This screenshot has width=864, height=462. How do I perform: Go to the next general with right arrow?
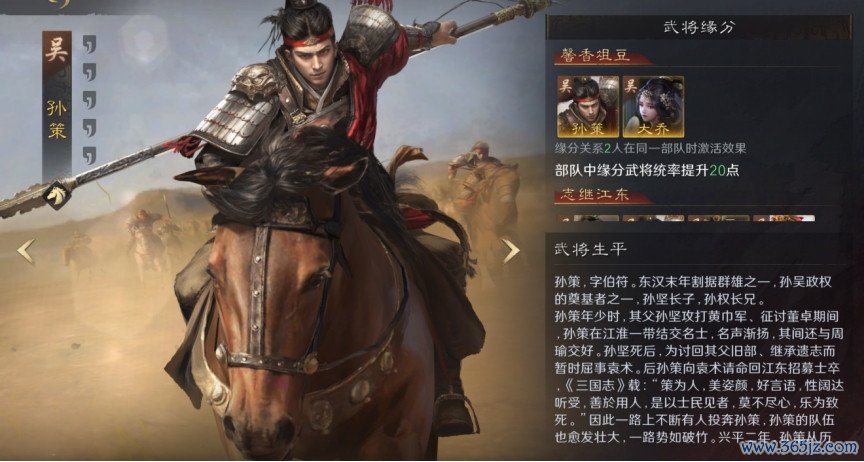click(511, 251)
